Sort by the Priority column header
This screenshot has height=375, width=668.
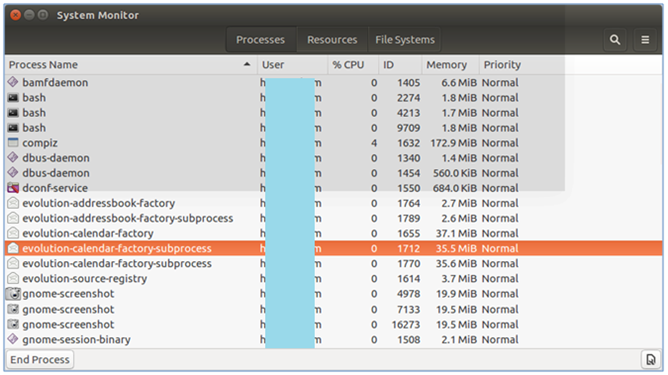tap(502, 65)
